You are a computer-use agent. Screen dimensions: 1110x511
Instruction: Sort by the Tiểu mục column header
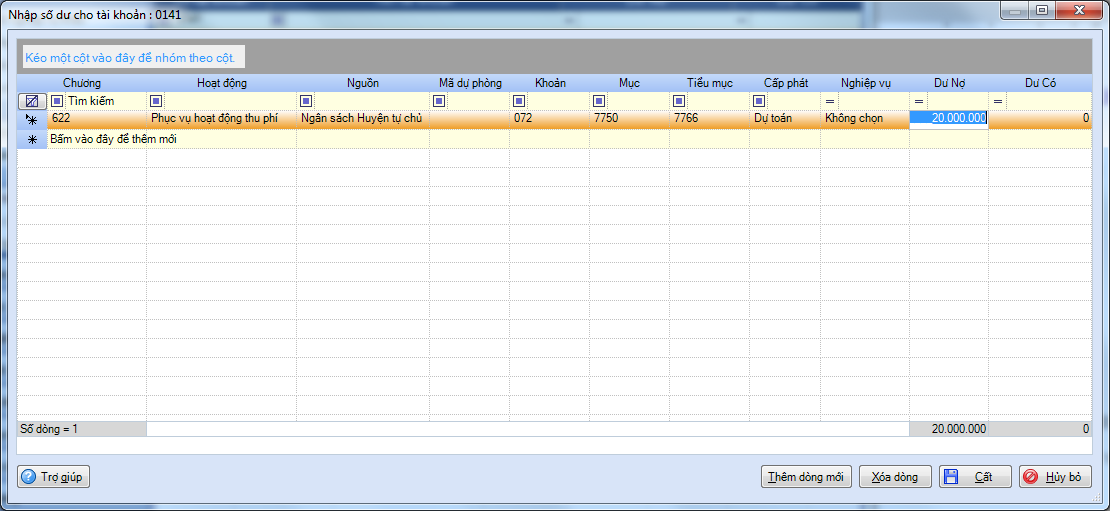(709, 84)
